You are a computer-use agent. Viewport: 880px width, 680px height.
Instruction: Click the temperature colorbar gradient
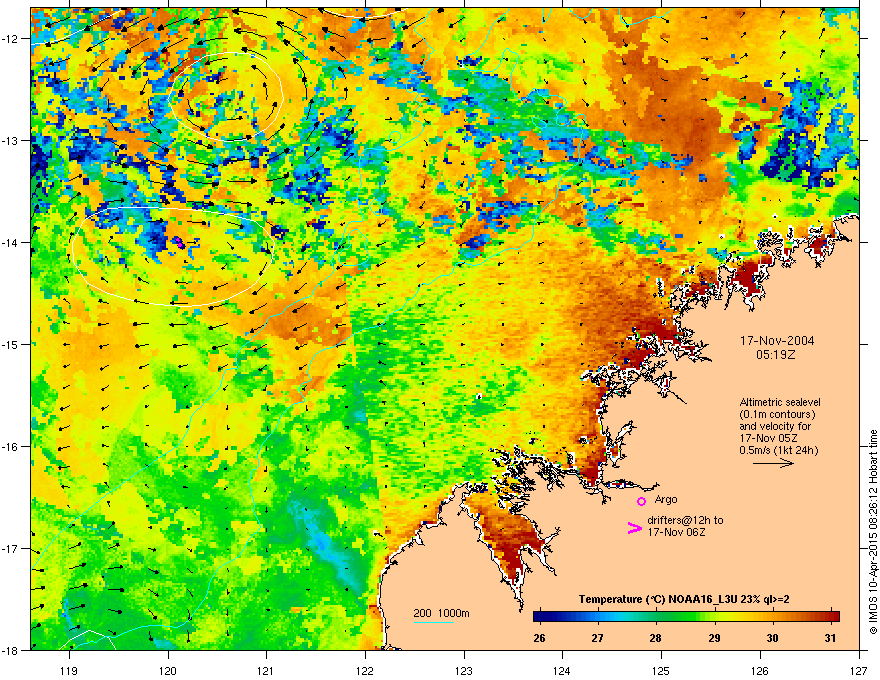(x=686, y=616)
